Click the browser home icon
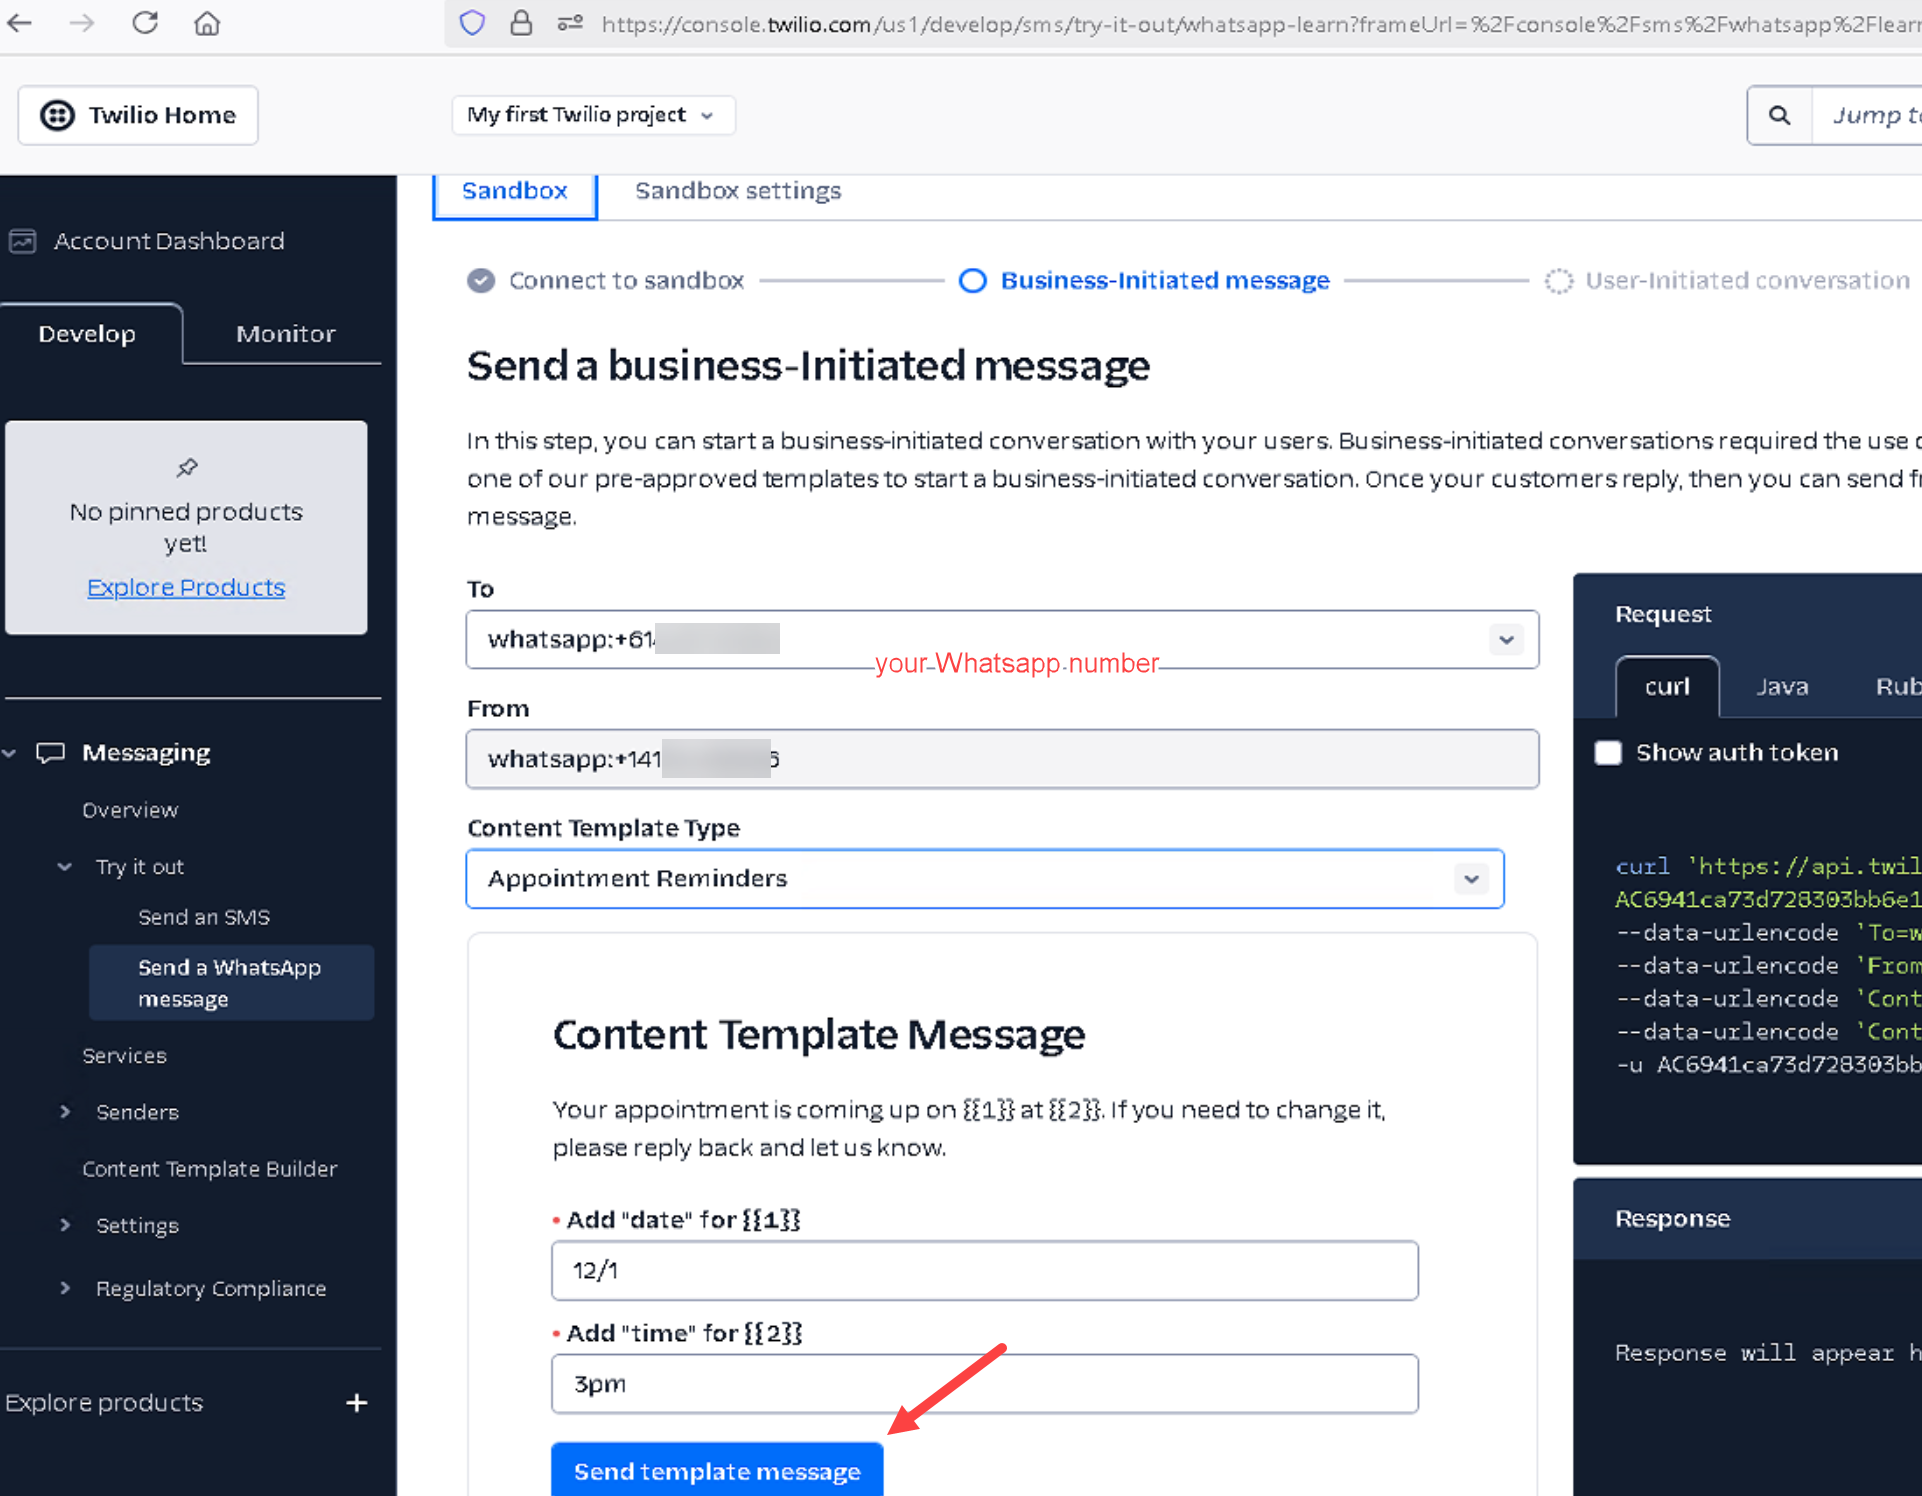Screen dimensions: 1922x1496 [207, 22]
